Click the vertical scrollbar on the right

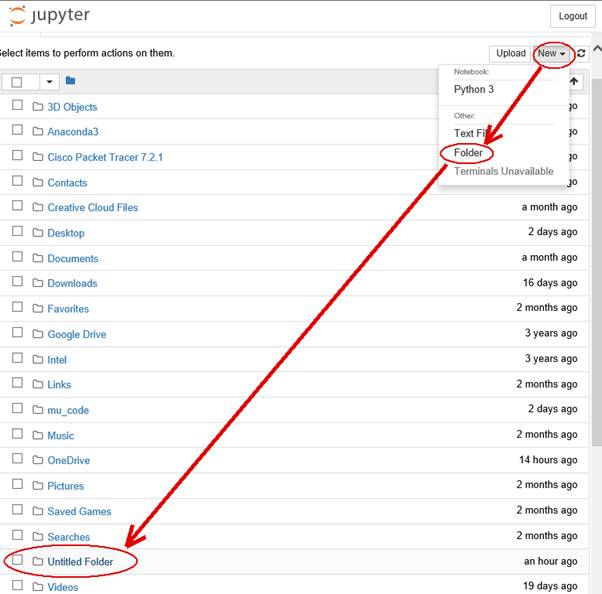coord(596,300)
